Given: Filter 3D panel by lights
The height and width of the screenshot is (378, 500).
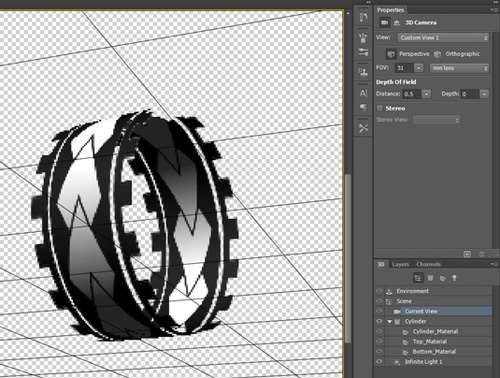Looking at the screenshot, I should click(x=454, y=278).
